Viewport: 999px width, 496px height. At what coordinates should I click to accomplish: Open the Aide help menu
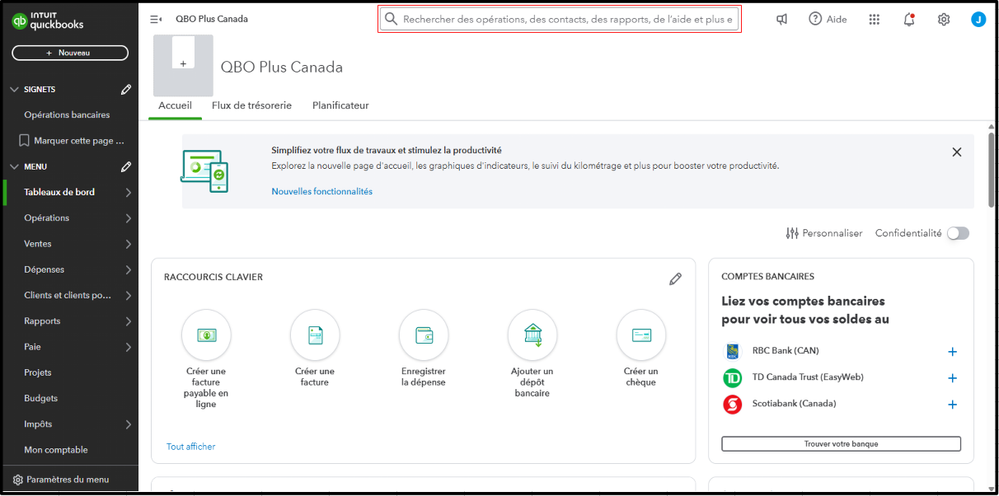coord(828,19)
